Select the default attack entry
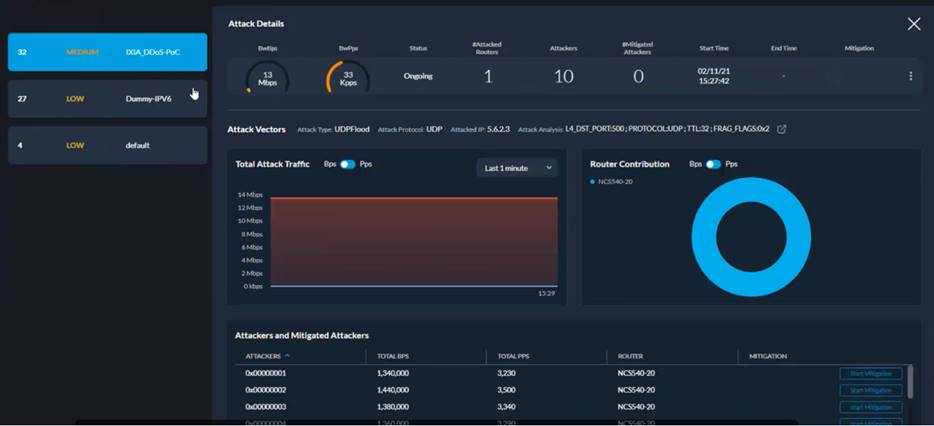The height and width of the screenshot is (426, 934). 107,145
